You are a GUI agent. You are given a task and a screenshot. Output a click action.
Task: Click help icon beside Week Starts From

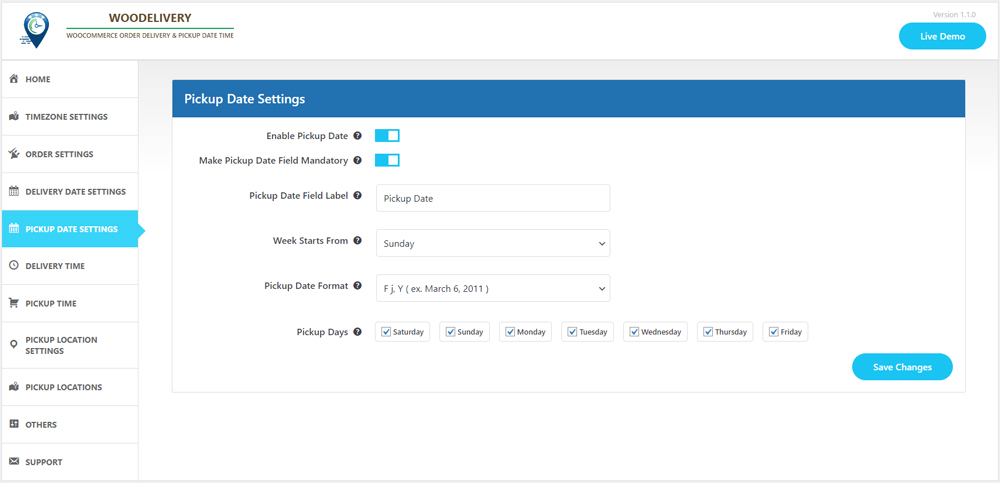point(358,241)
